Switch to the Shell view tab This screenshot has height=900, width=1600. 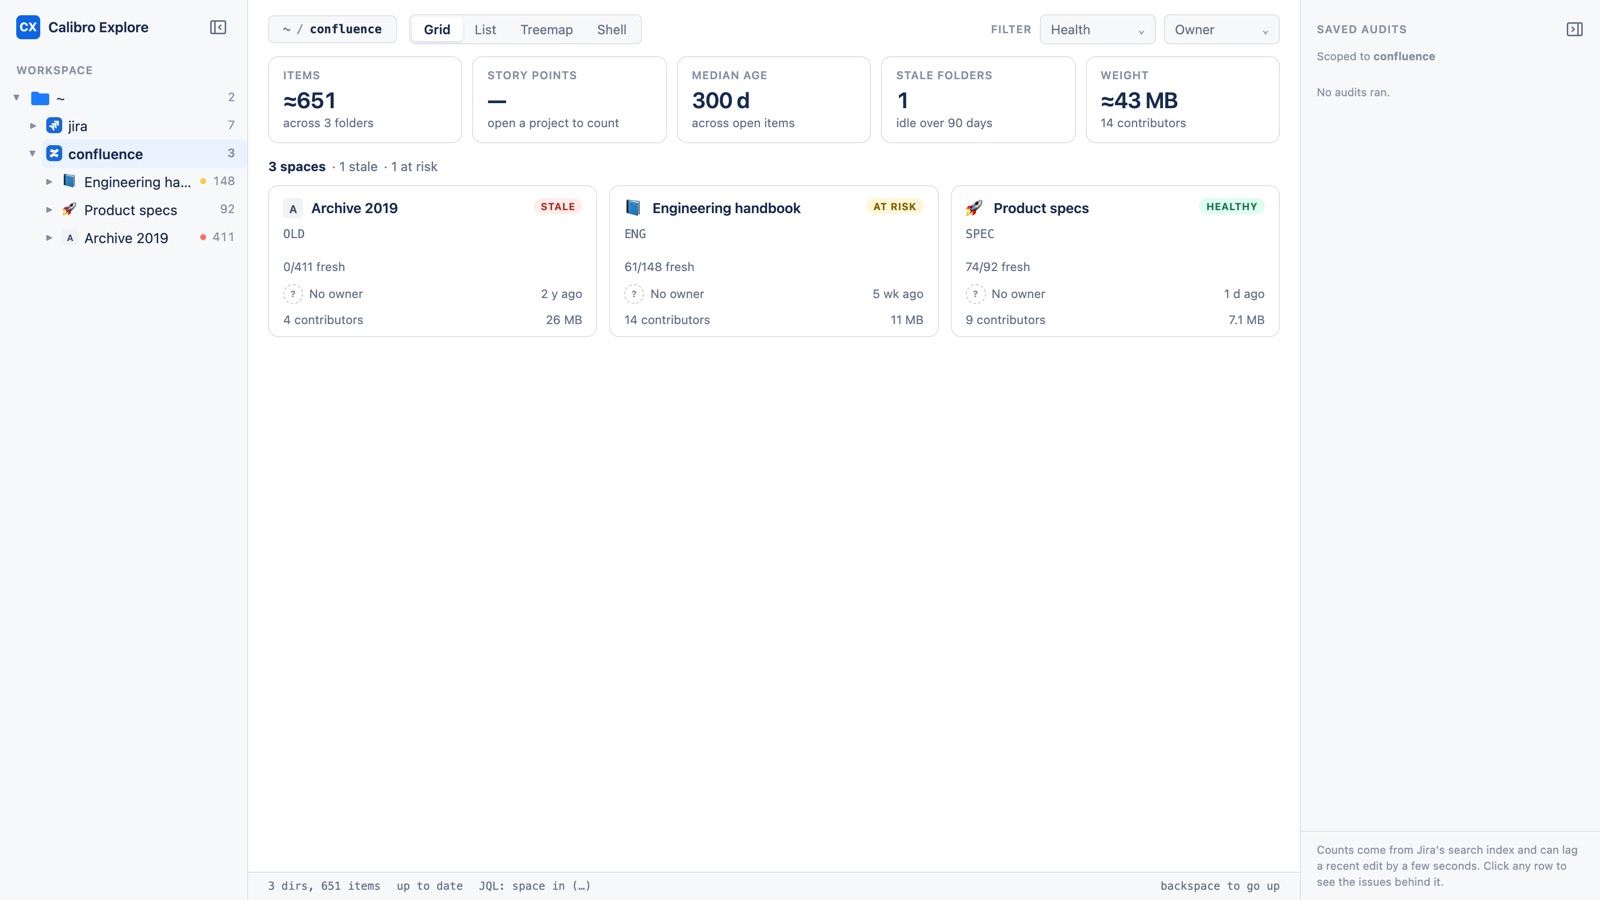(x=612, y=30)
